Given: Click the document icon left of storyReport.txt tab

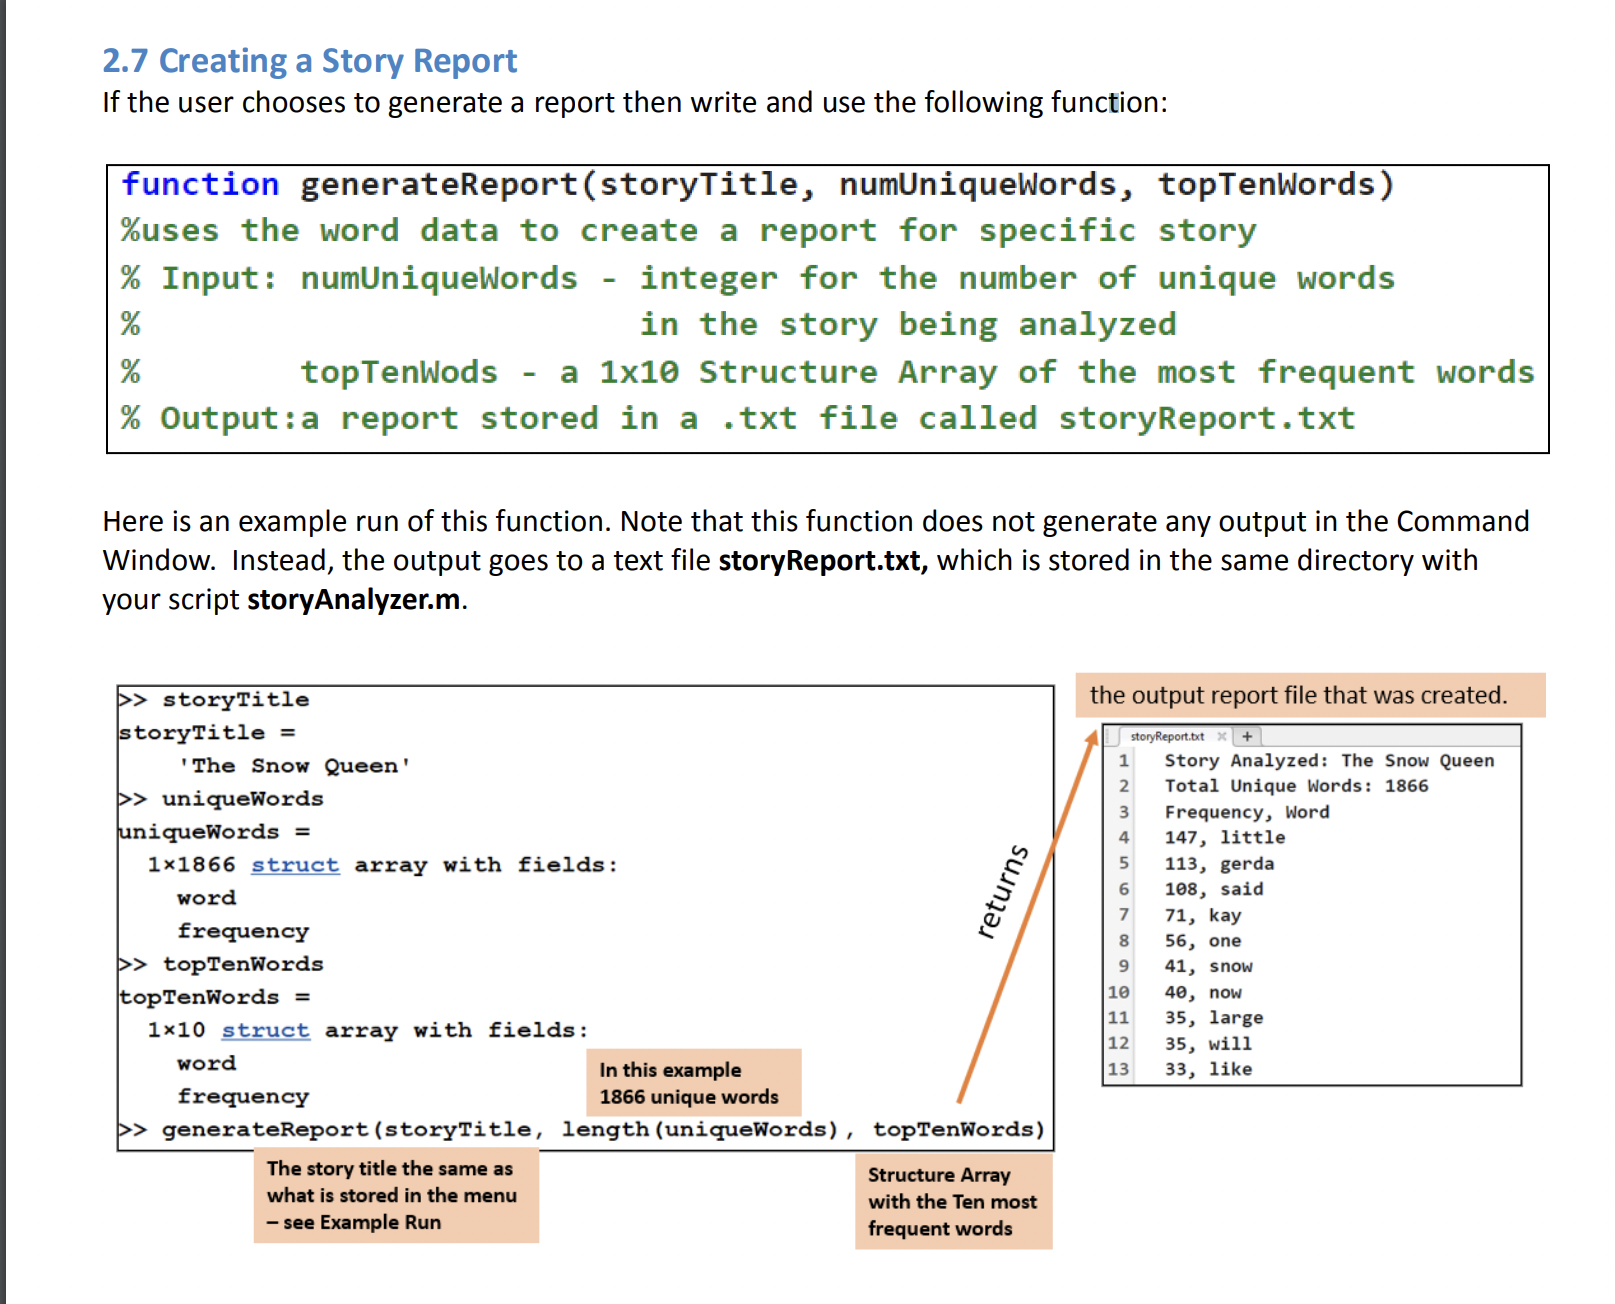Looking at the screenshot, I should pyautogui.click(x=1109, y=735).
